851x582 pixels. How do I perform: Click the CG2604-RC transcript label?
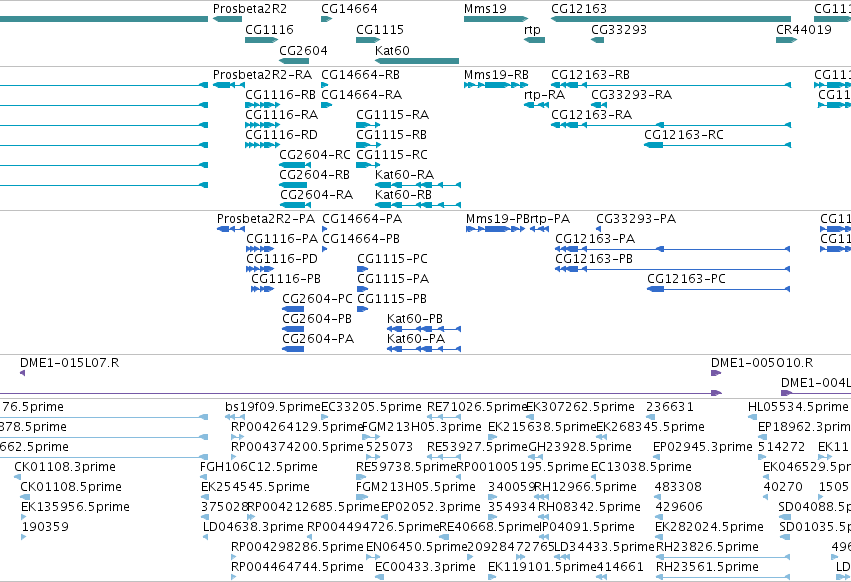click(315, 155)
